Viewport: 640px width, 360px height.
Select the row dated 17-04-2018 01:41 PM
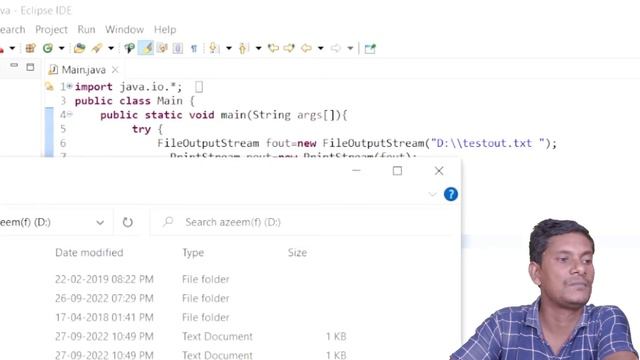coord(200,318)
